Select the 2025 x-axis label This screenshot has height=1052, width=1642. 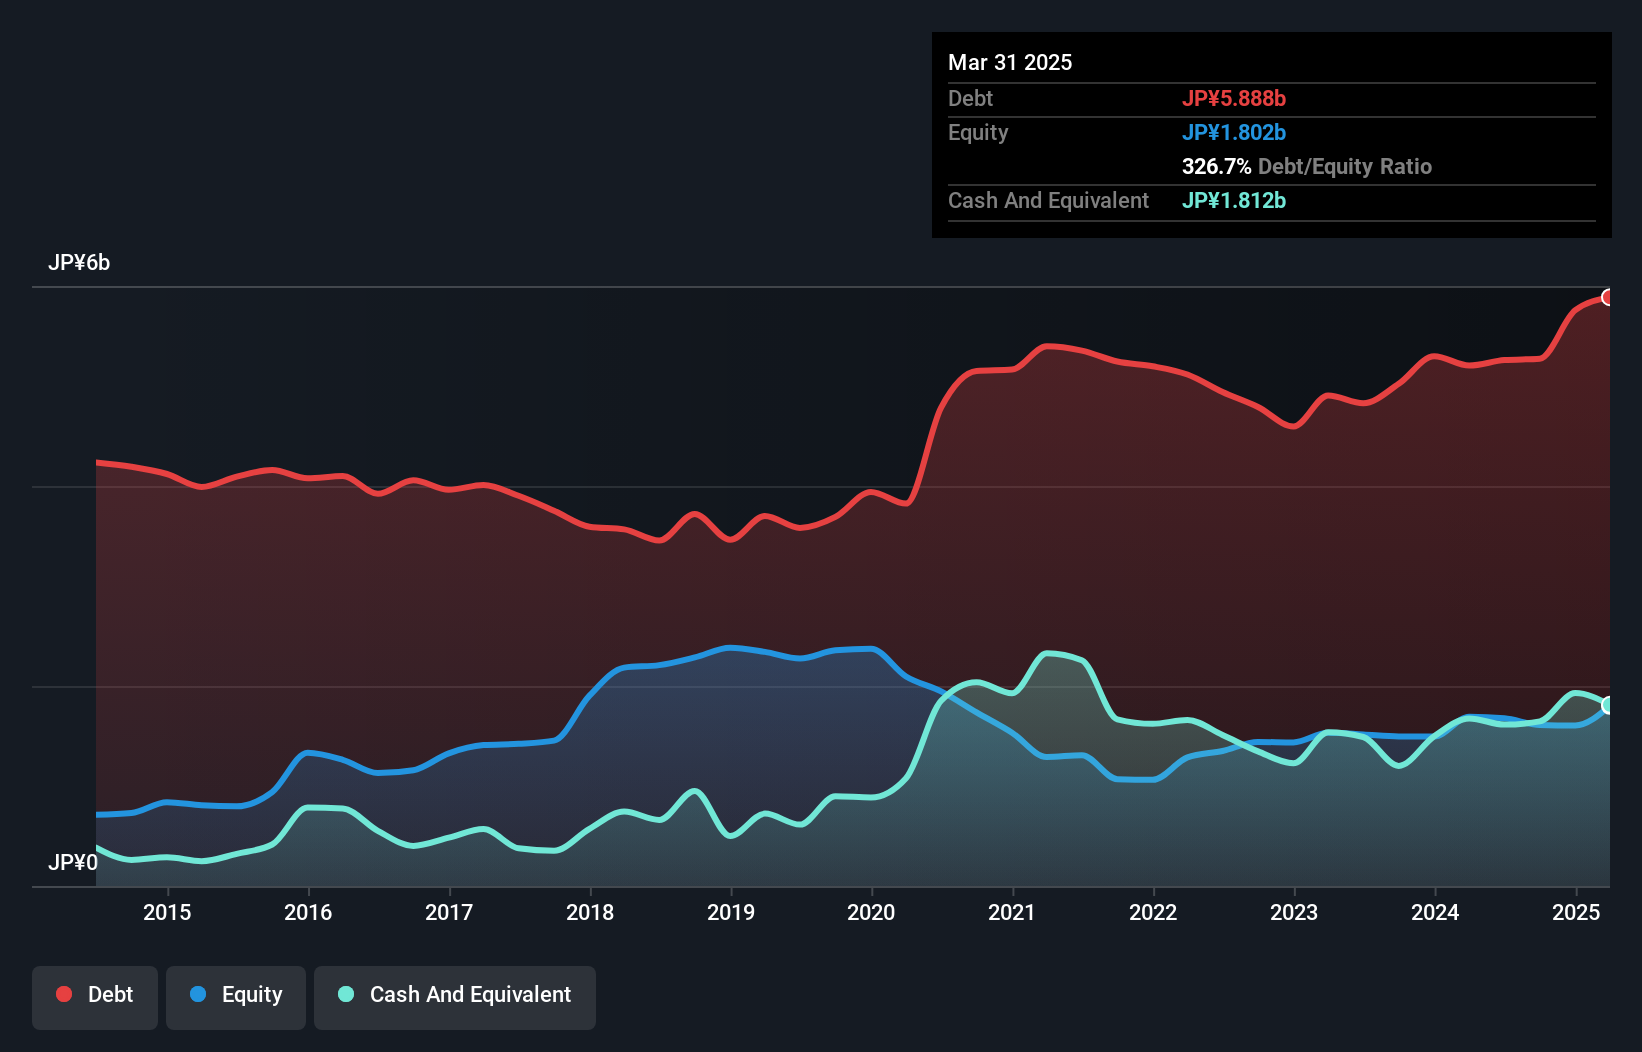point(1576,912)
